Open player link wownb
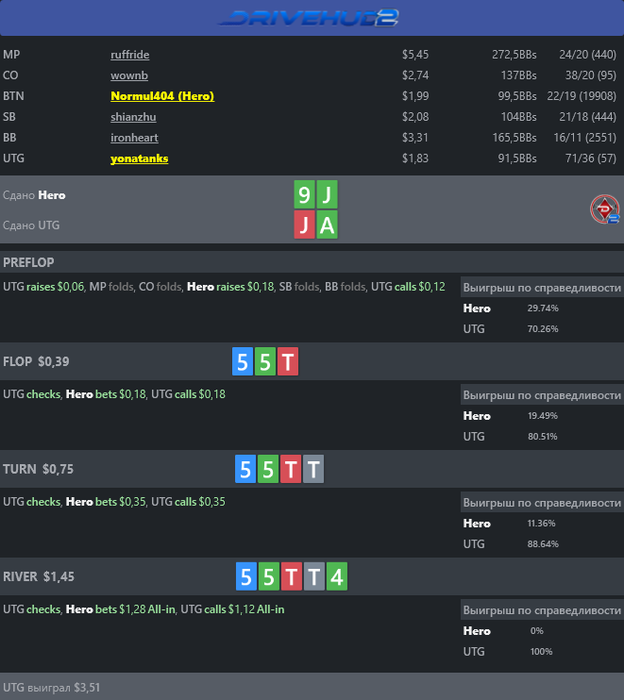 [129, 75]
